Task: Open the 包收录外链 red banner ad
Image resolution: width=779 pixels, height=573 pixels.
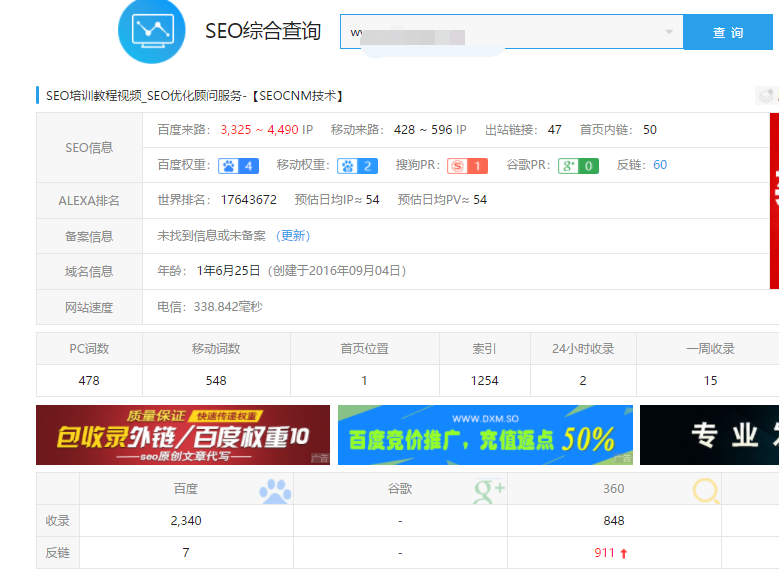Action: pyautogui.click(x=183, y=435)
